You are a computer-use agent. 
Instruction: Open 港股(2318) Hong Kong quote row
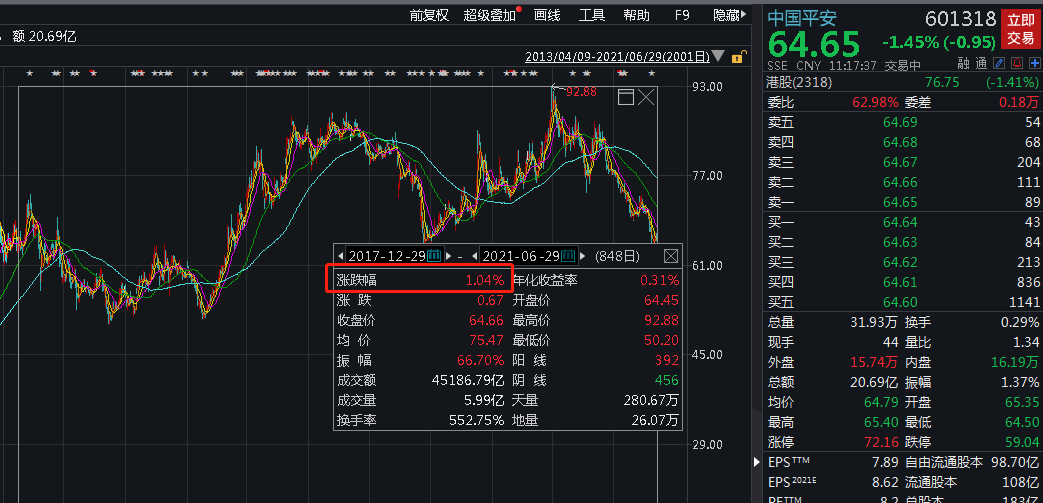903,83
